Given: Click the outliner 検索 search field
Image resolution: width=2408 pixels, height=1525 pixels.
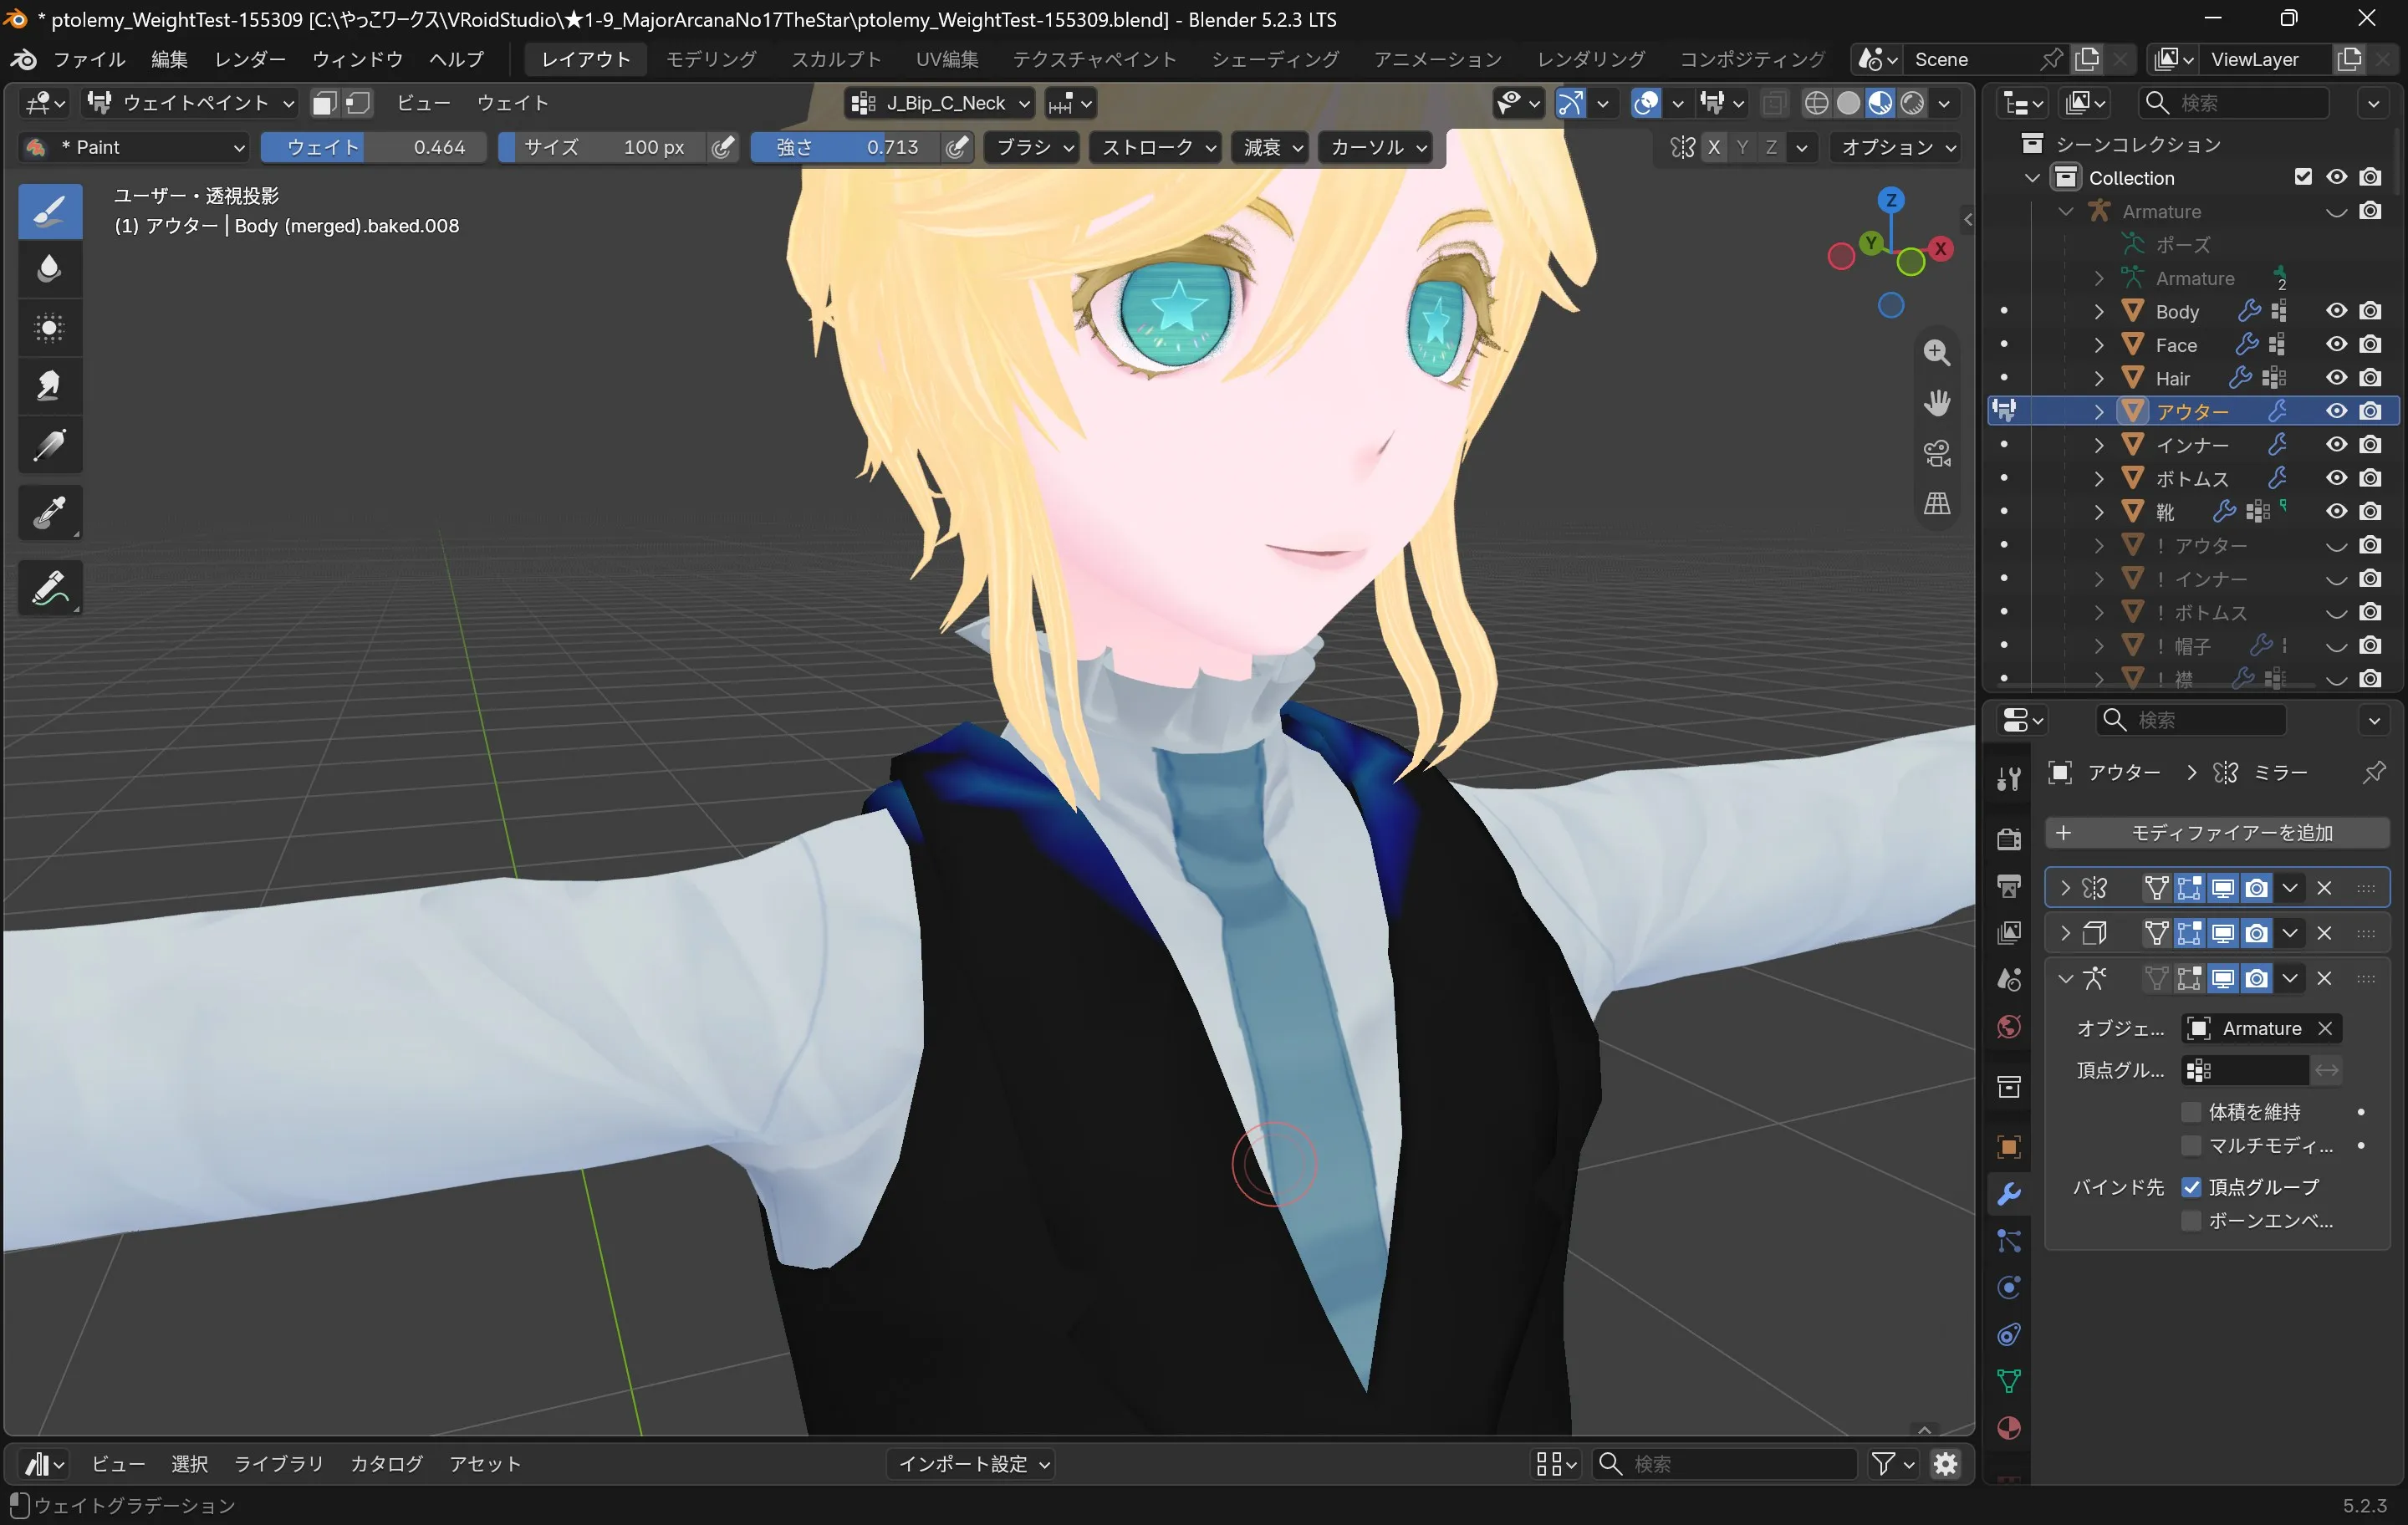Looking at the screenshot, I should click(x=2233, y=103).
